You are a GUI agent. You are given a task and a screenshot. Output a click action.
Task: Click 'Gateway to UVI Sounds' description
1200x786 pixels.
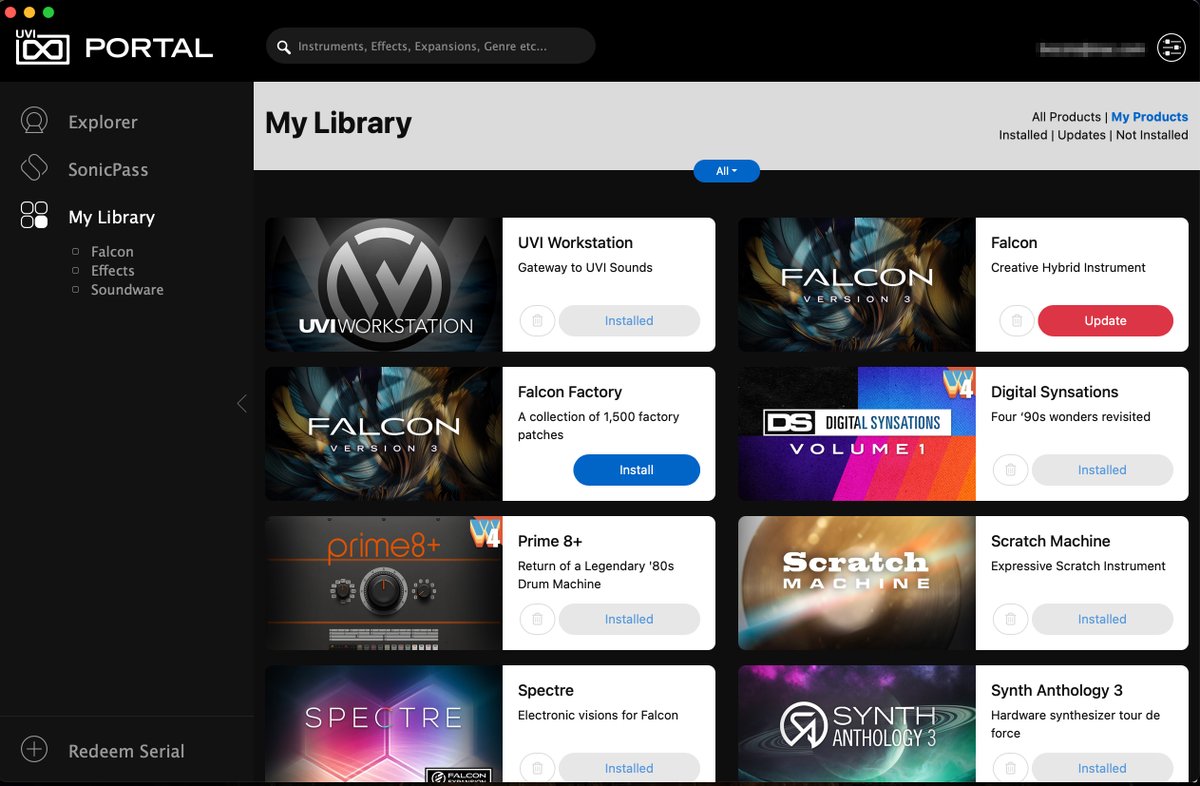585,268
